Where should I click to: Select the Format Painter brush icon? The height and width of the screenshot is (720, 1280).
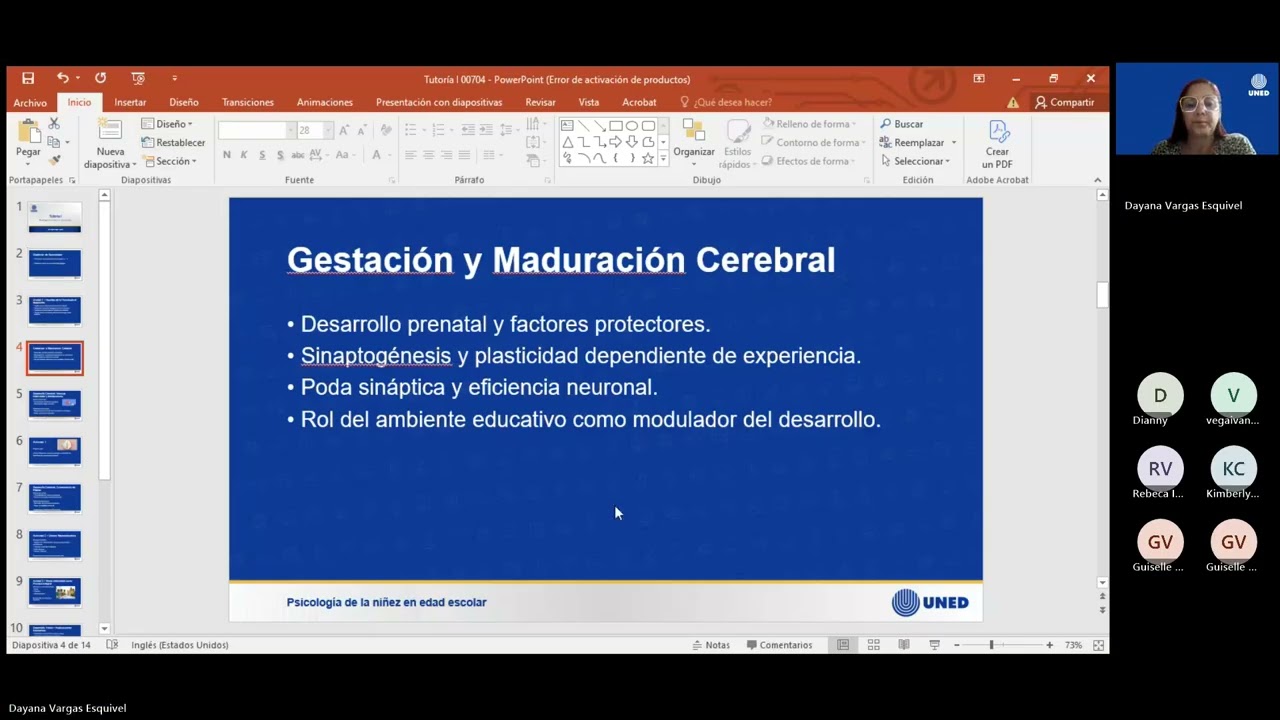pos(54,160)
